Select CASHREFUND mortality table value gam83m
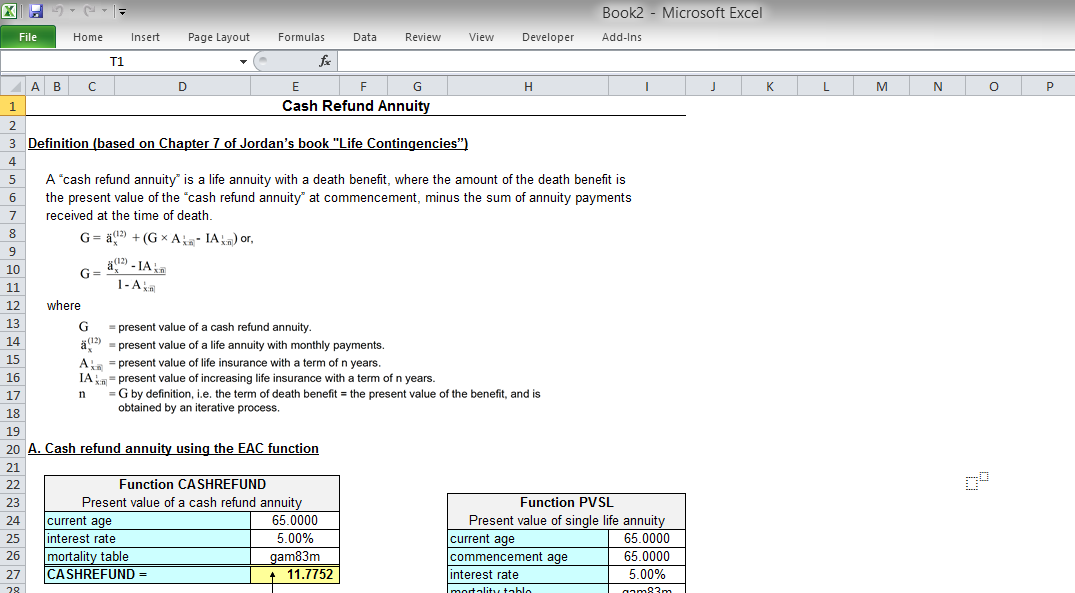The height and width of the screenshot is (593, 1075). 295,556
